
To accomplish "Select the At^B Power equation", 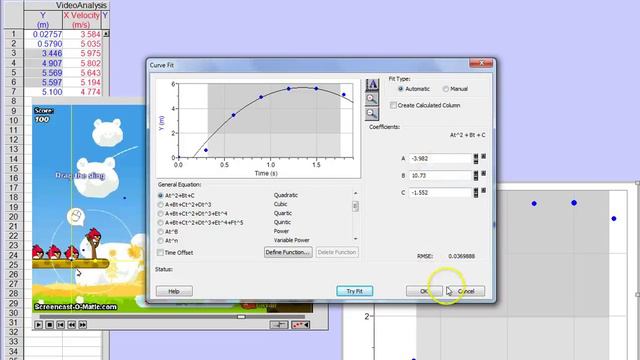I will (x=160, y=231).
